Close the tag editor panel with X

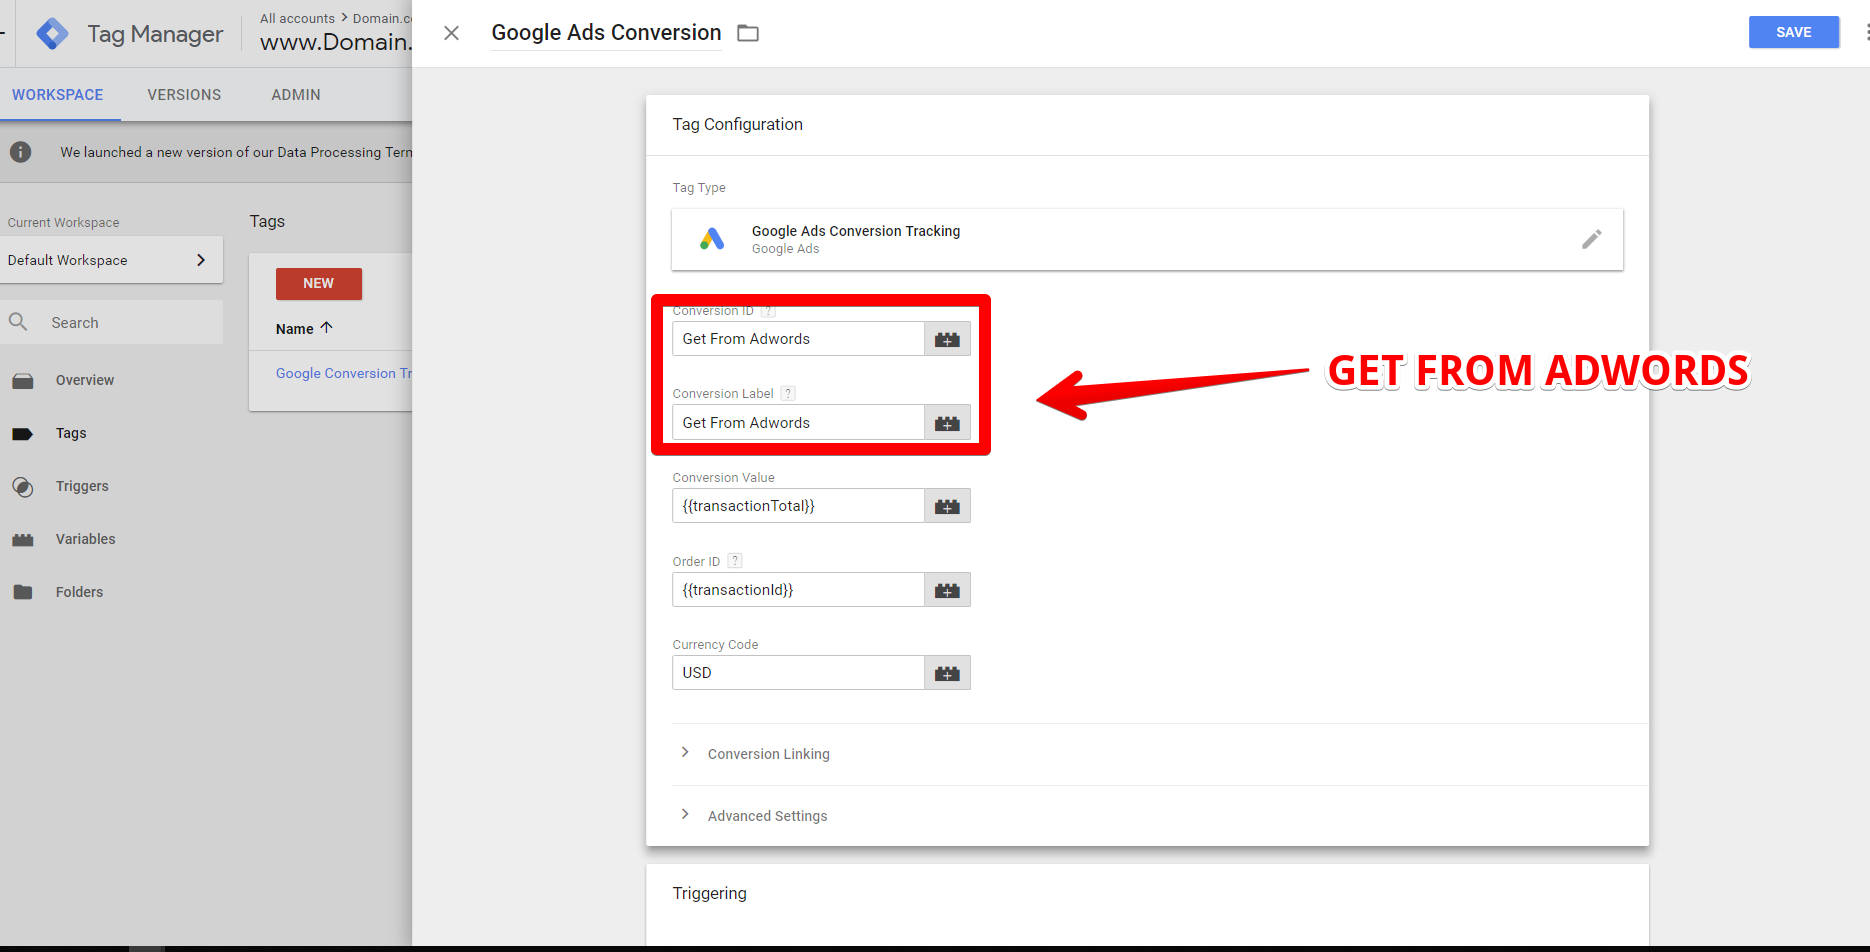[452, 33]
